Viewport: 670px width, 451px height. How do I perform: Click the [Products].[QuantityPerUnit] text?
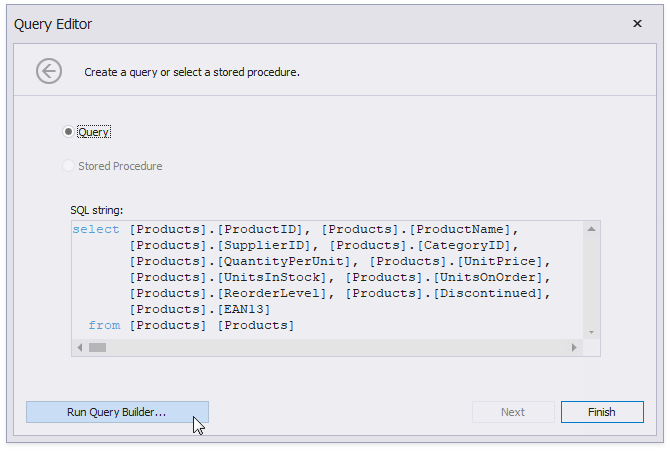pyautogui.click(x=240, y=261)
